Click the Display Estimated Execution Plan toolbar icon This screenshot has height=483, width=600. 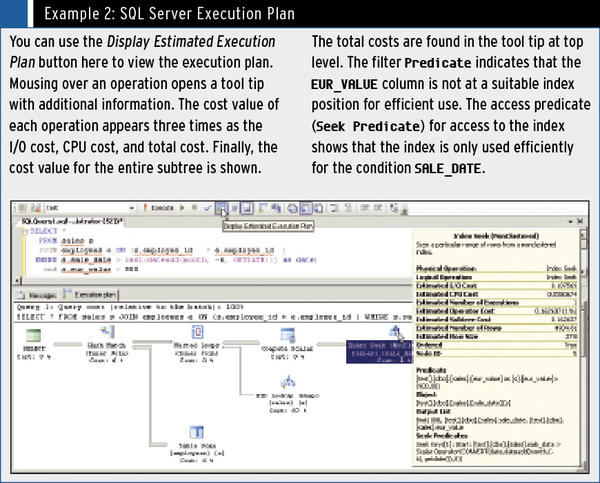(x=222, y=209)
